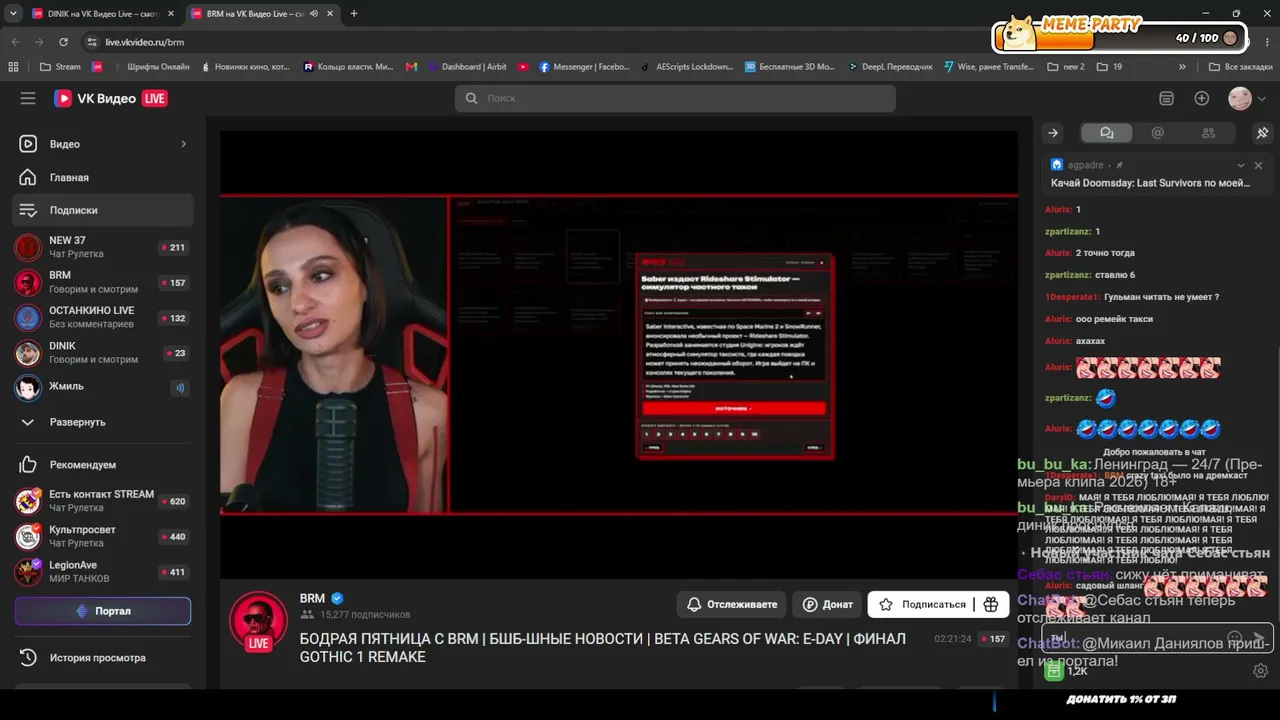
Task: Expand the profile dropdown arrow
Action: point(1260,98)
